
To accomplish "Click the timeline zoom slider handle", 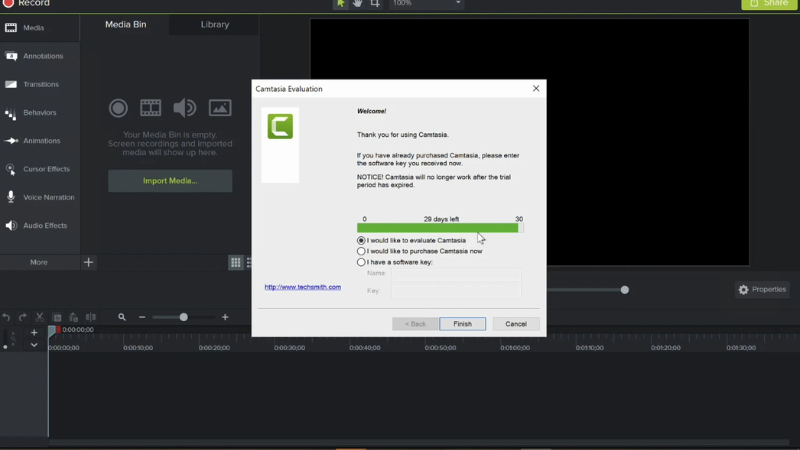I will click(183, 317).
